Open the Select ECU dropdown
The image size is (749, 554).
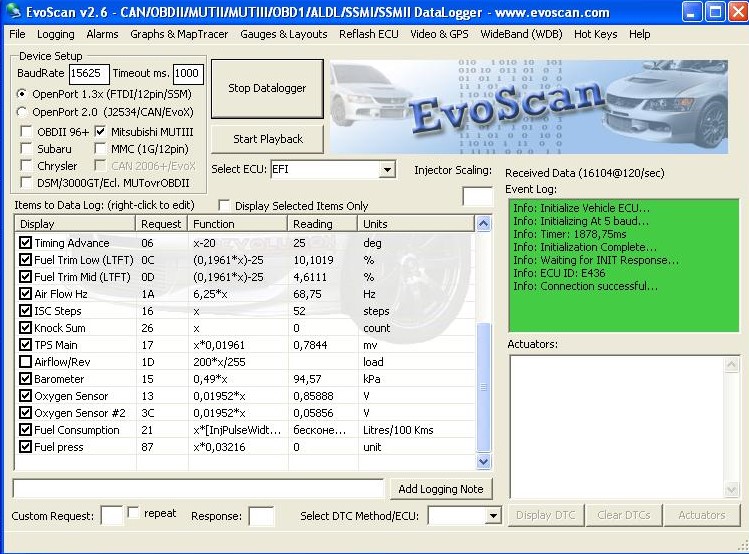[387, 169]
